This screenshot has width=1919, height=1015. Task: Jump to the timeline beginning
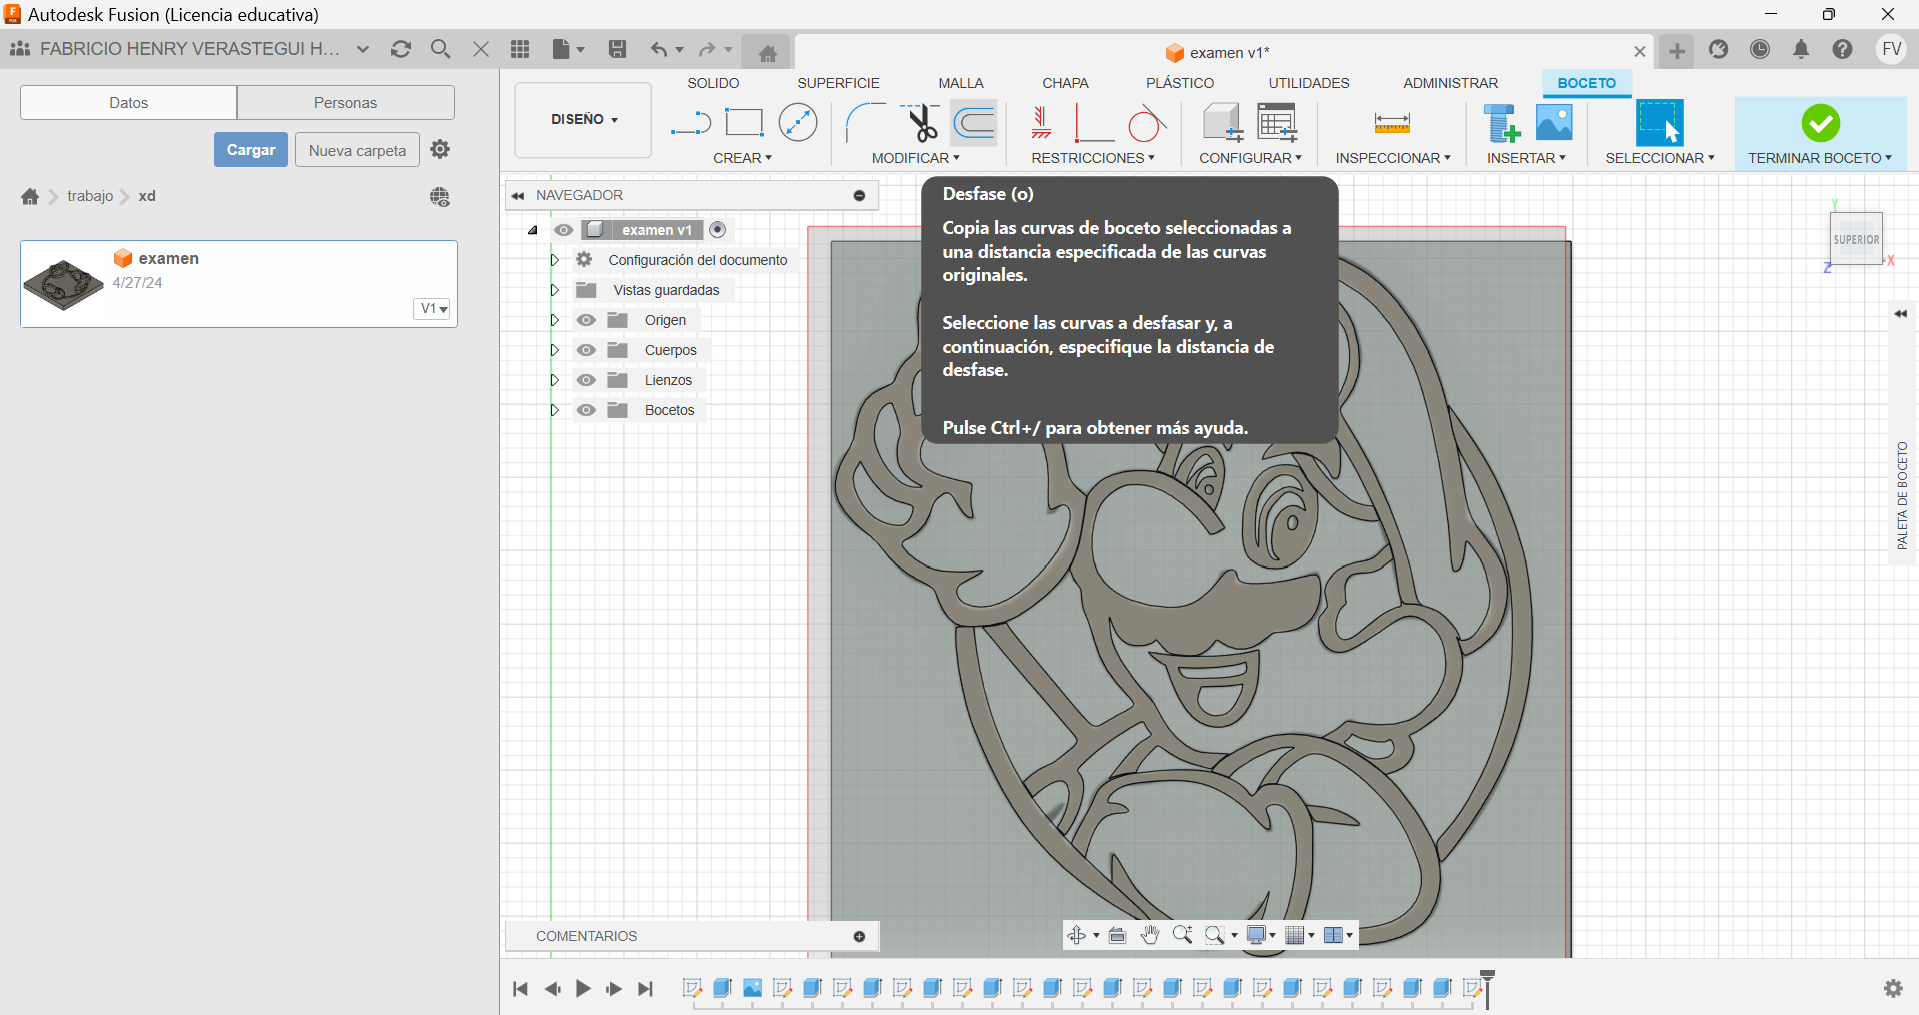coord(520,989)
